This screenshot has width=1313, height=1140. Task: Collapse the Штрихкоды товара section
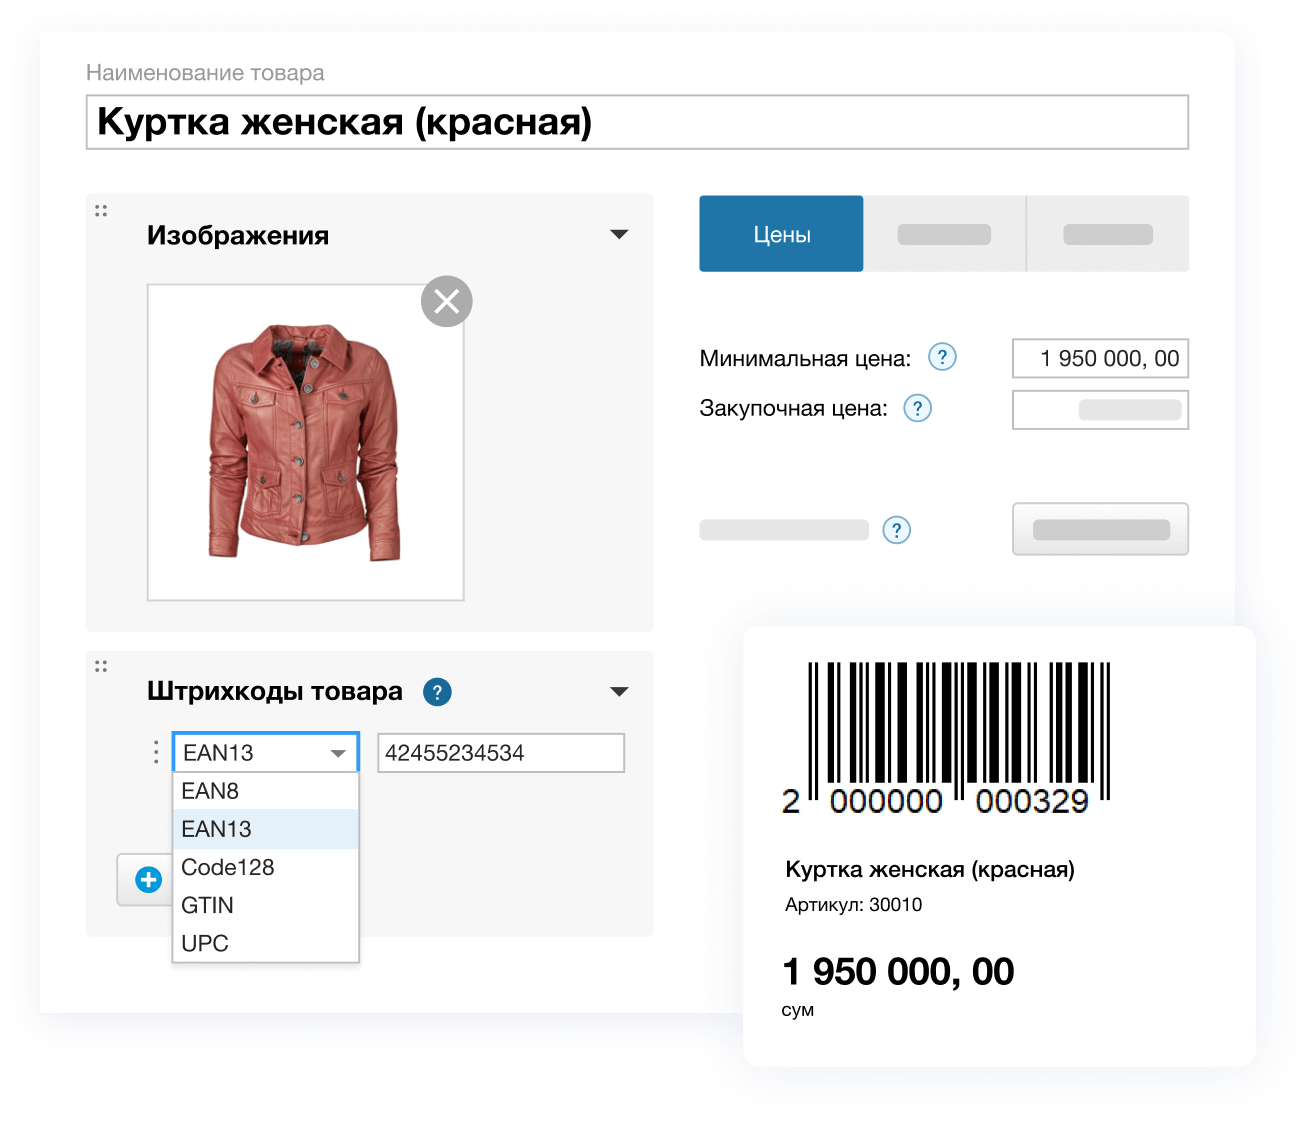pos(619,692)
